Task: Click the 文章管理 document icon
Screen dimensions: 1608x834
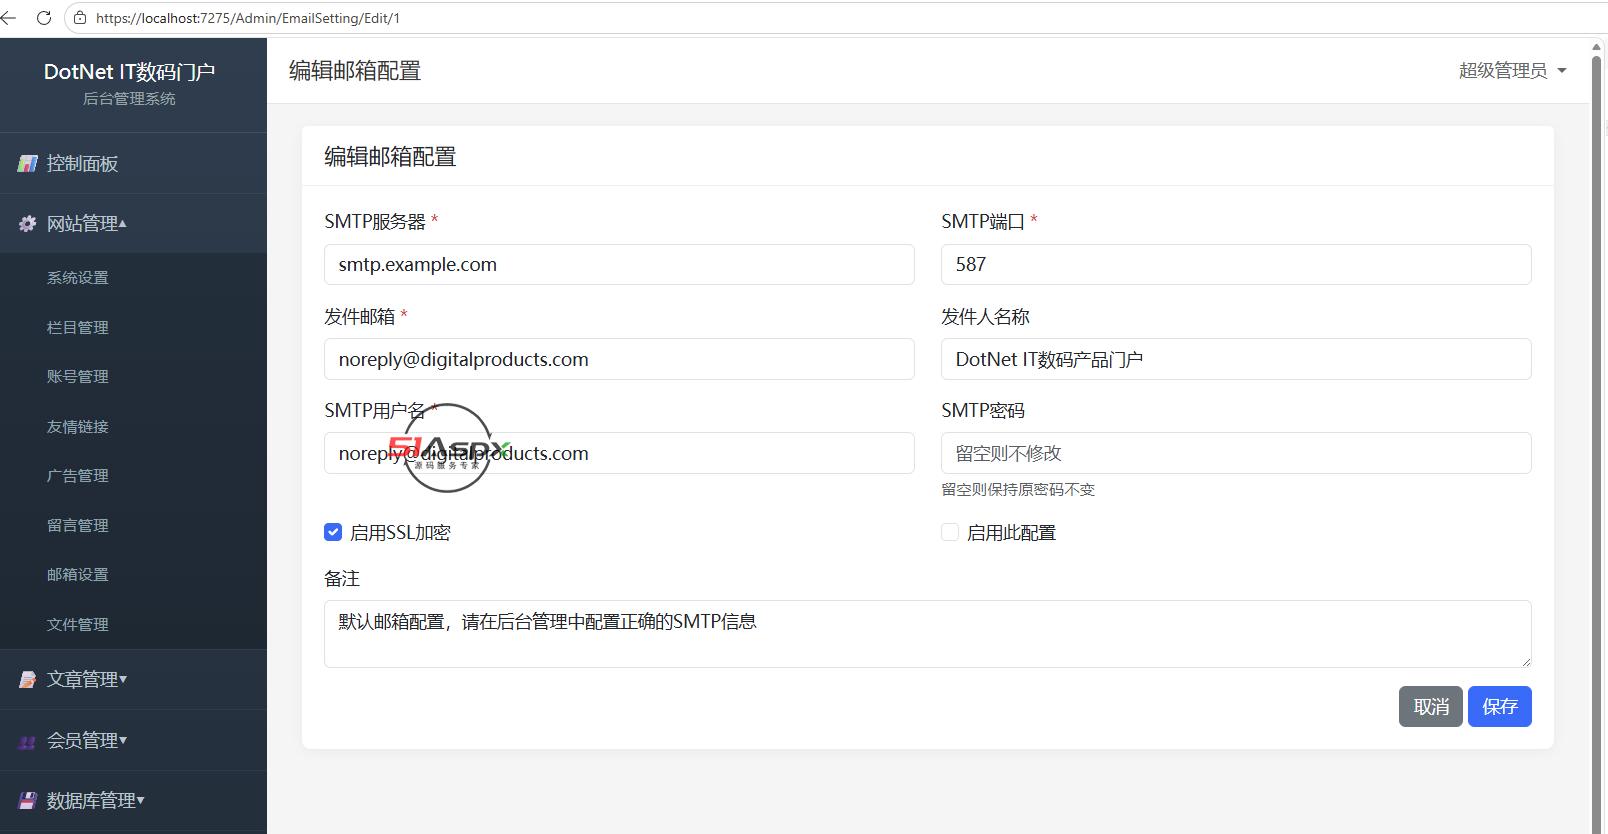Action: 28,680
